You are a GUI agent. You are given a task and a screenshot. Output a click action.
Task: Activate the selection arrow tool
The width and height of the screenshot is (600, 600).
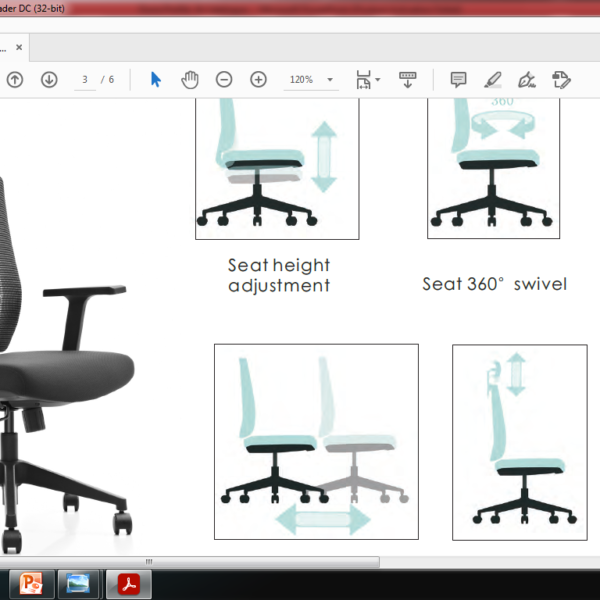156,80
